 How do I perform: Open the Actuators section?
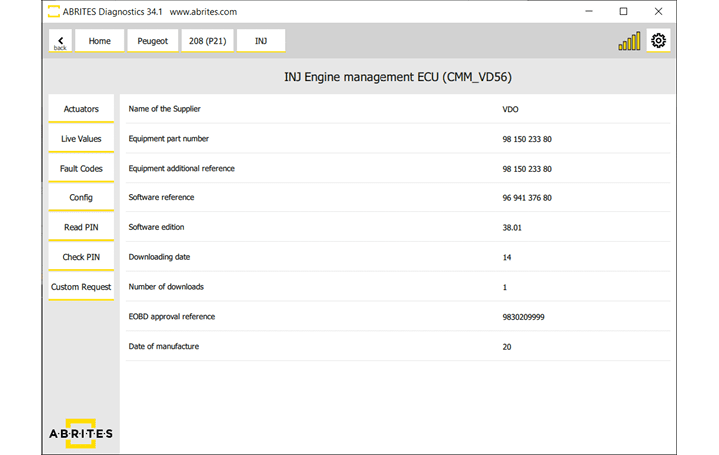pos(81,109)
